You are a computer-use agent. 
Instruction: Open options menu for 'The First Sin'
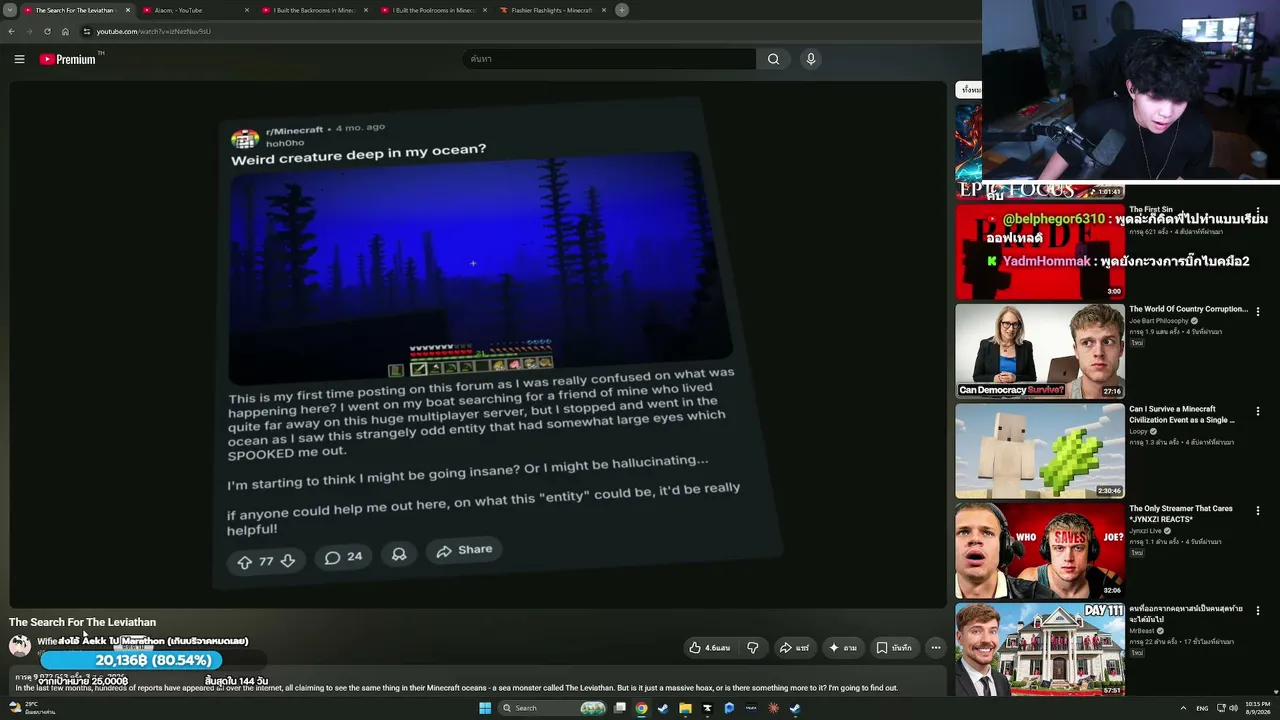[1258, 212]
